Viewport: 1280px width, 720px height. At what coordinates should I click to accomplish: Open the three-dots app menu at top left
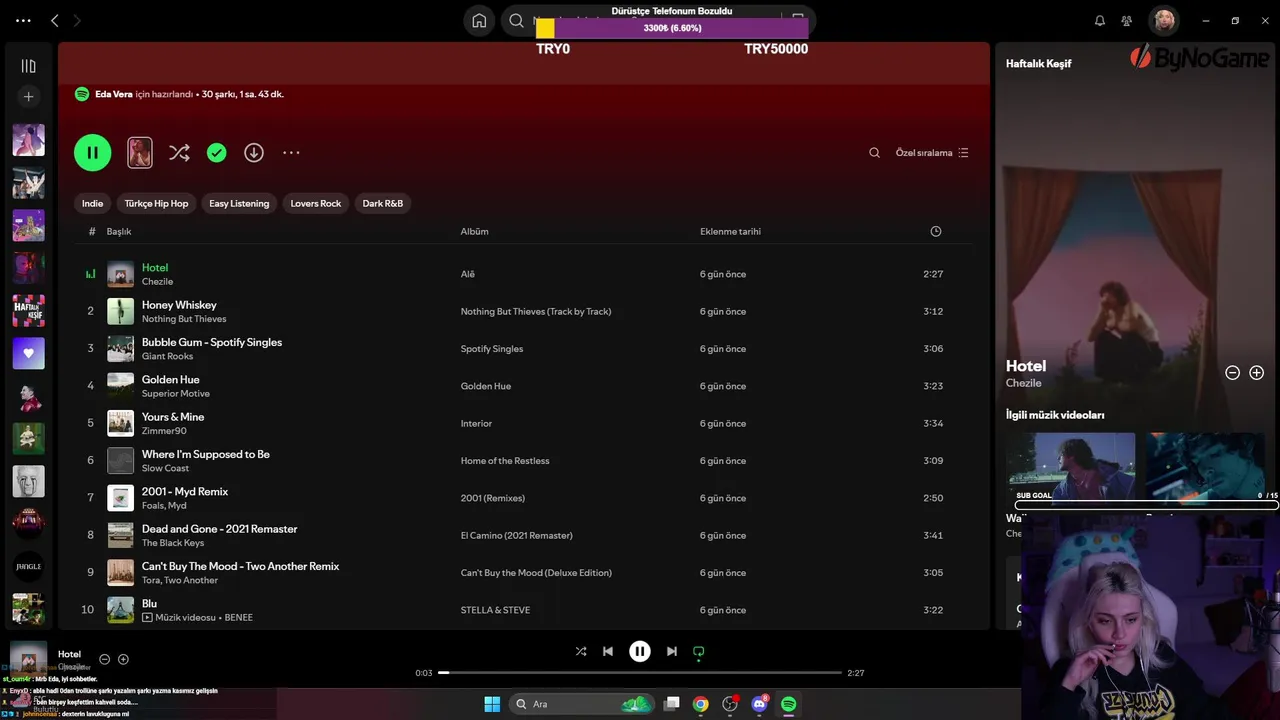pos(24,20)
